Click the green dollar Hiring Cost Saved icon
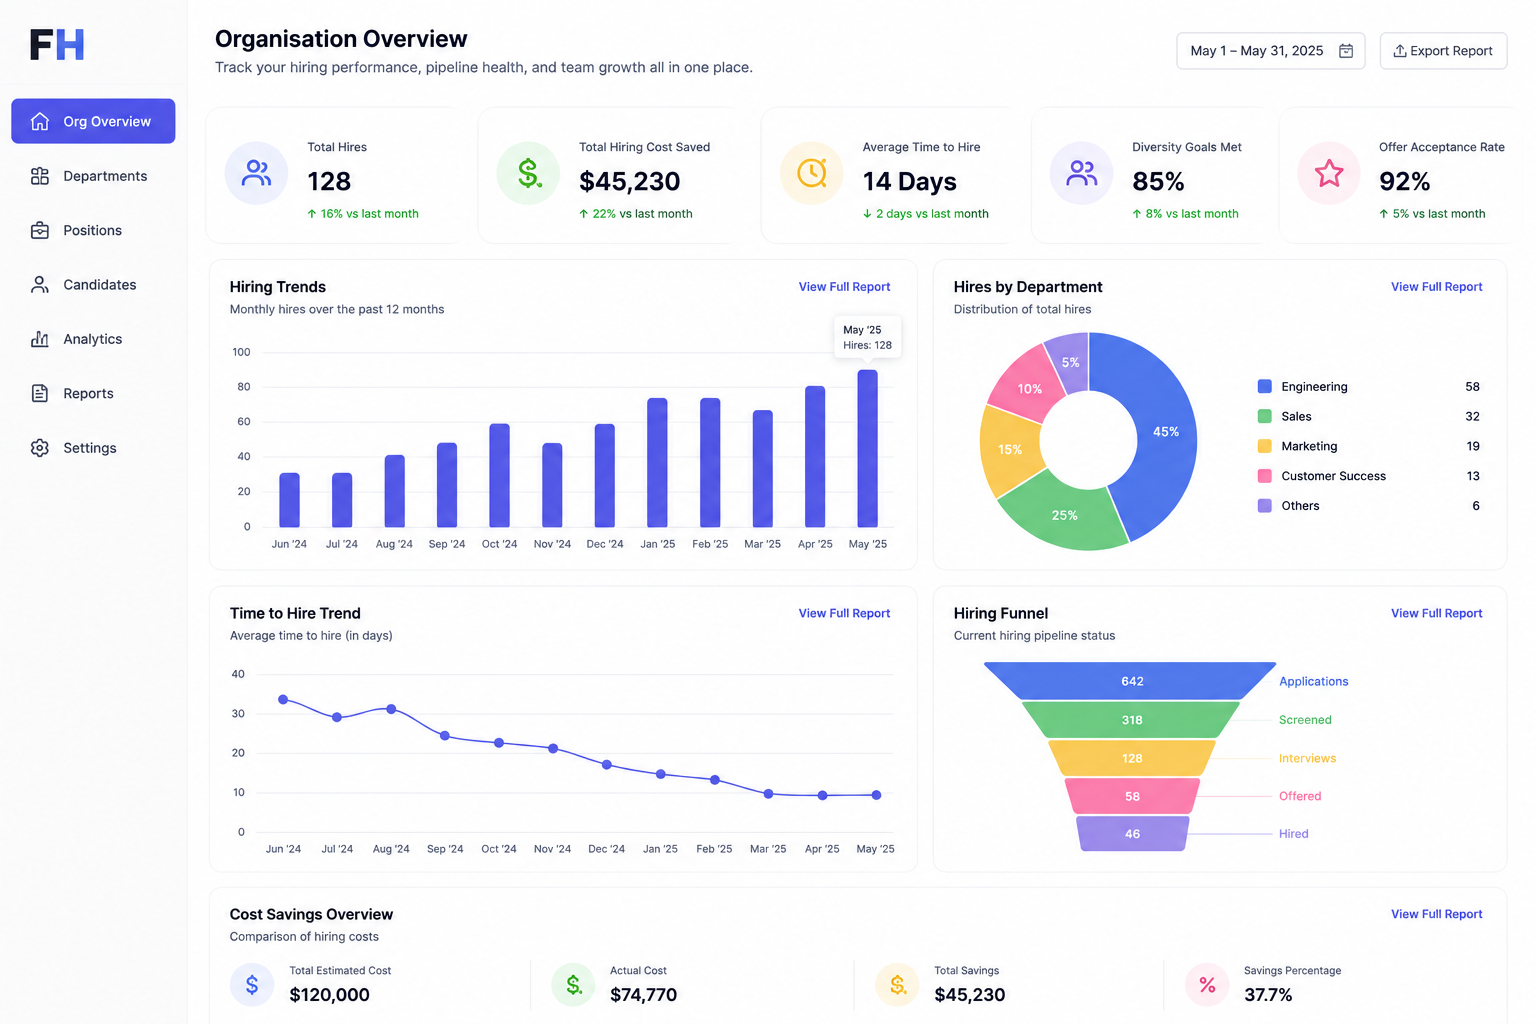This screenshot has width=1536, height=1024. point(528,173)
